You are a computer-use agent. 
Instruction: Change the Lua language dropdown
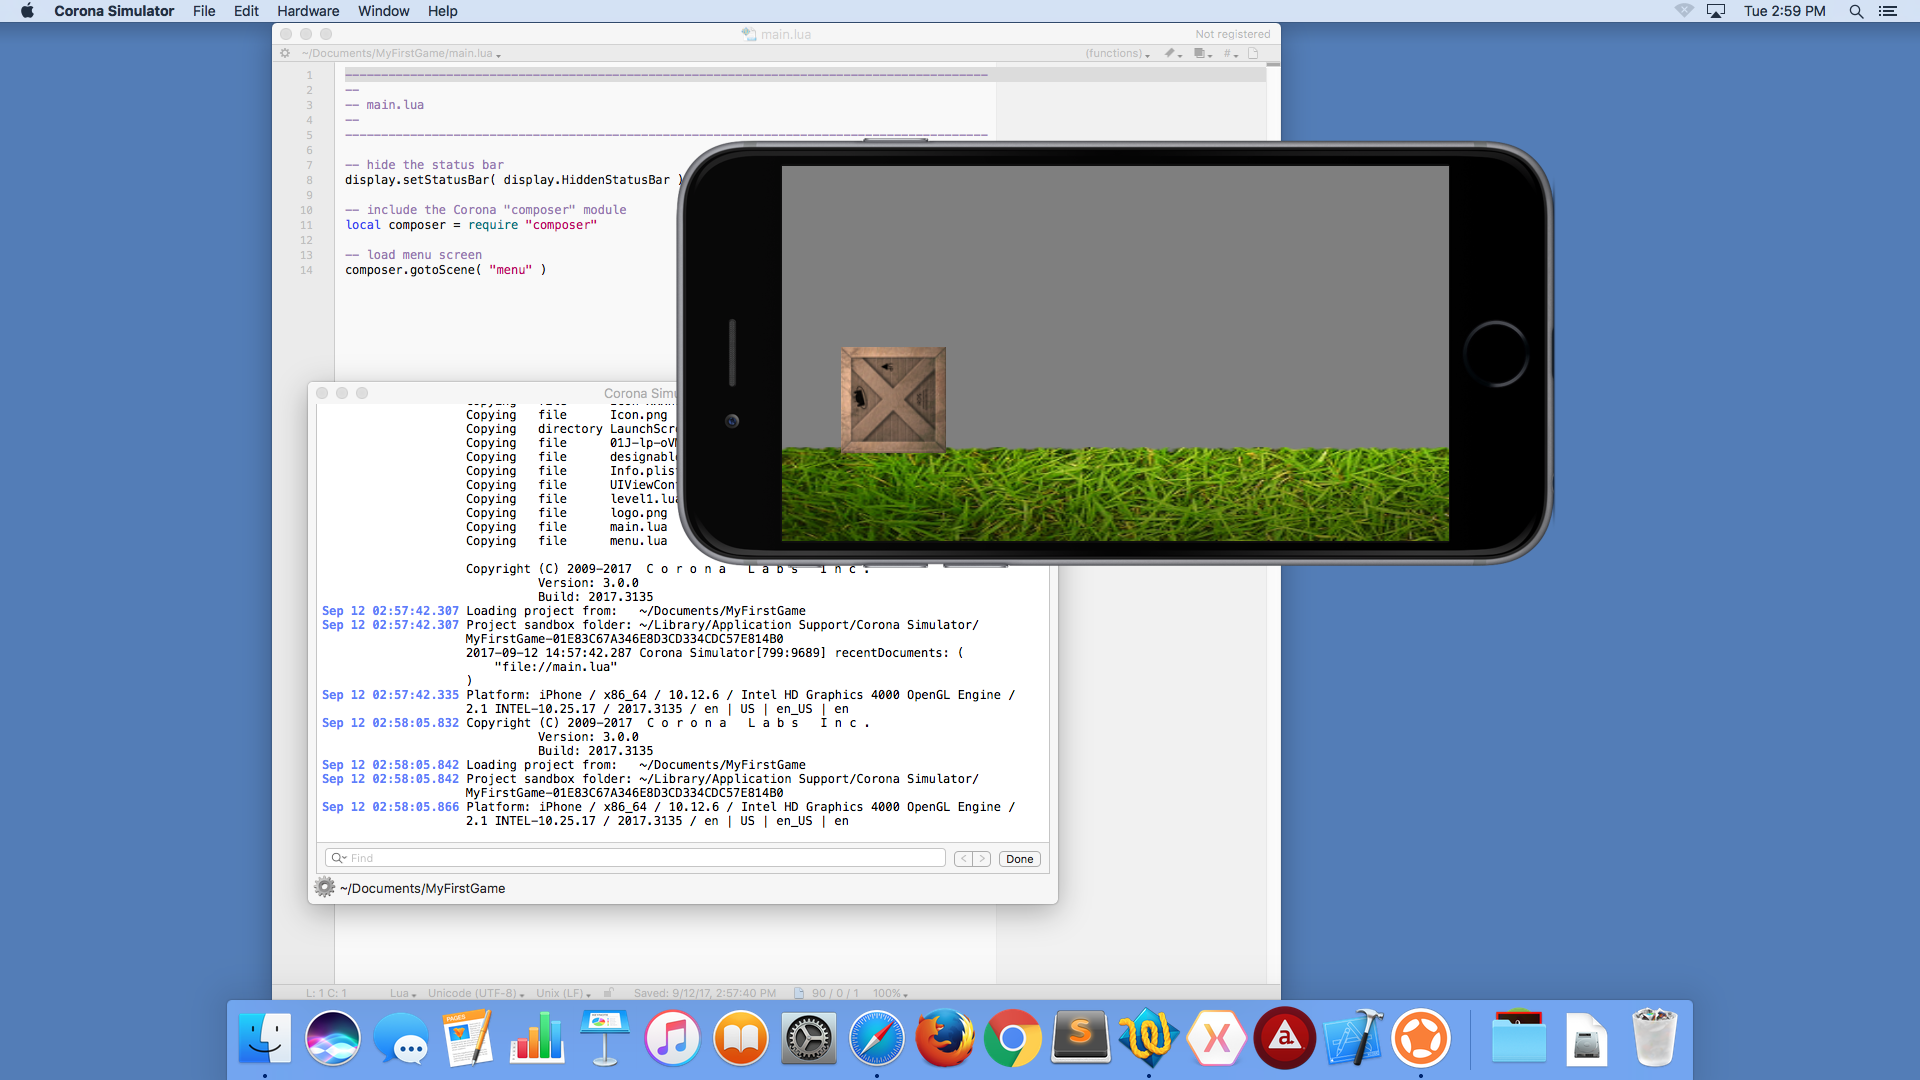coord(403,993)
